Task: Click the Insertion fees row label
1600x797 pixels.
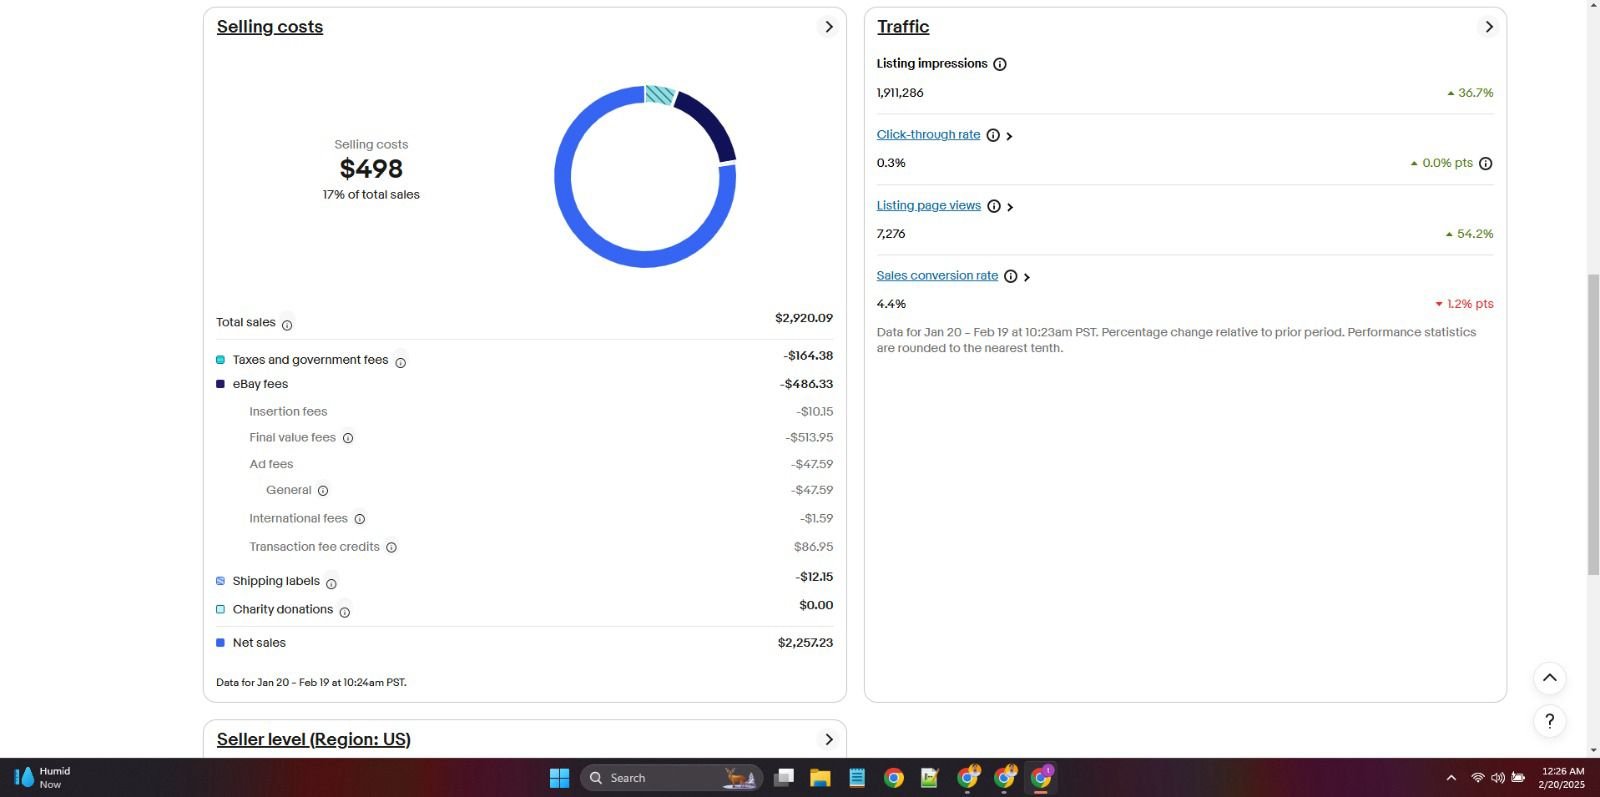Action: click(288, 412)
